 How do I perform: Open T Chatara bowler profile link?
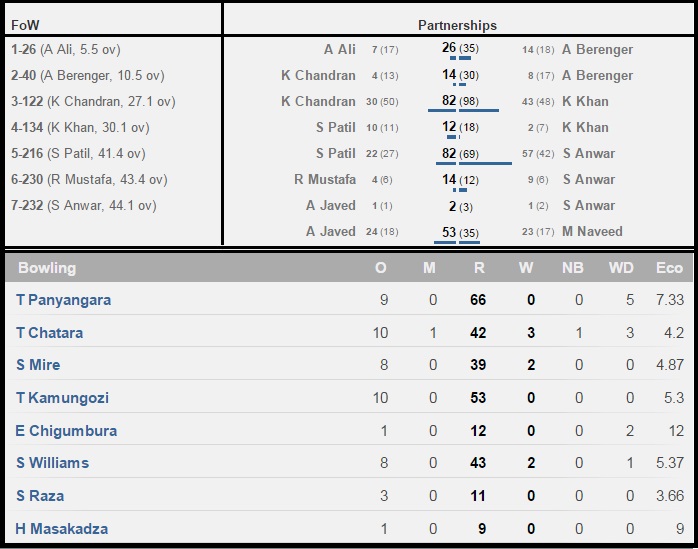49,333
